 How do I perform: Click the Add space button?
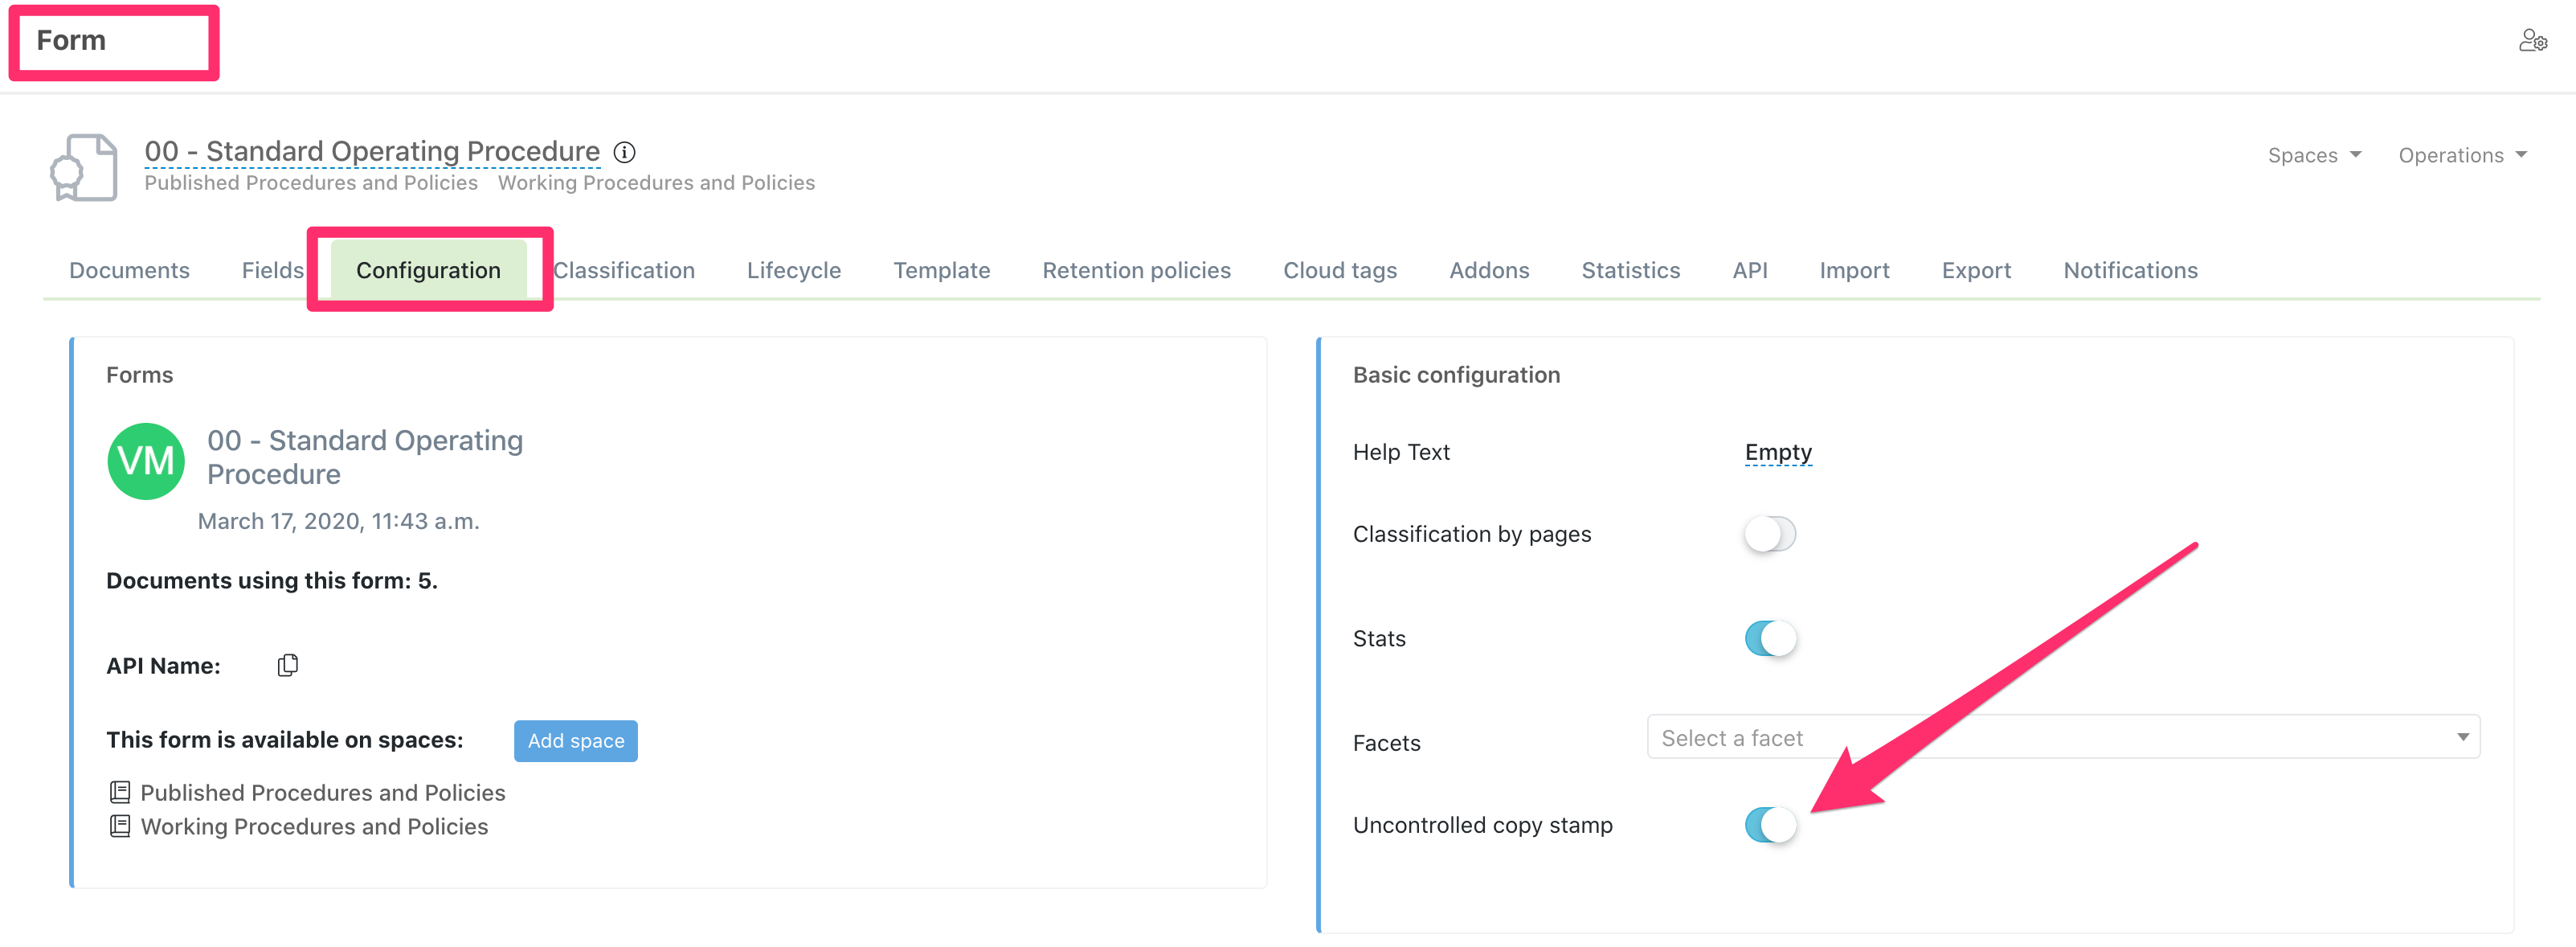click(575, 740)
